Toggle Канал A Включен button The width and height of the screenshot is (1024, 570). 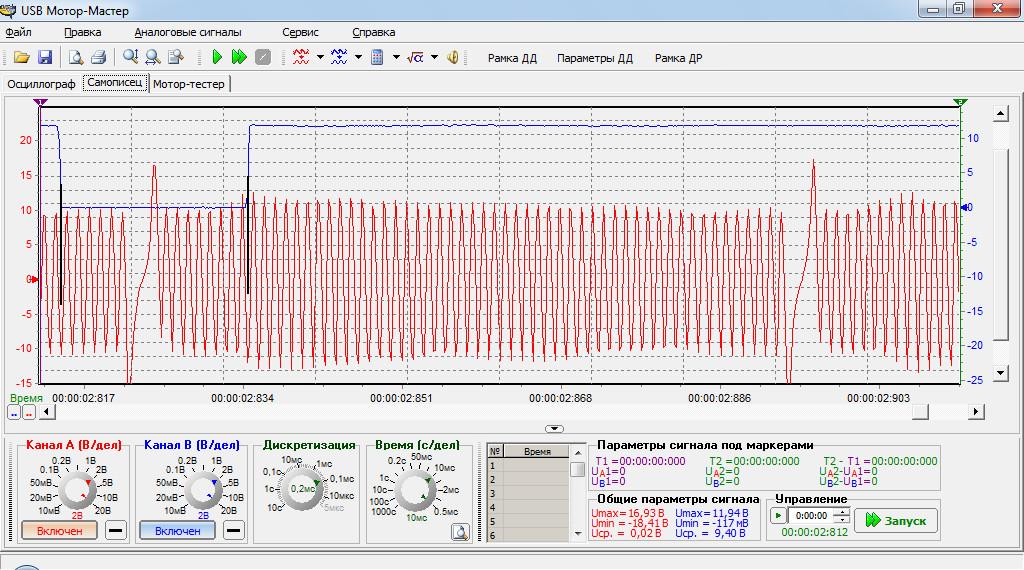(x=60, y=531)
